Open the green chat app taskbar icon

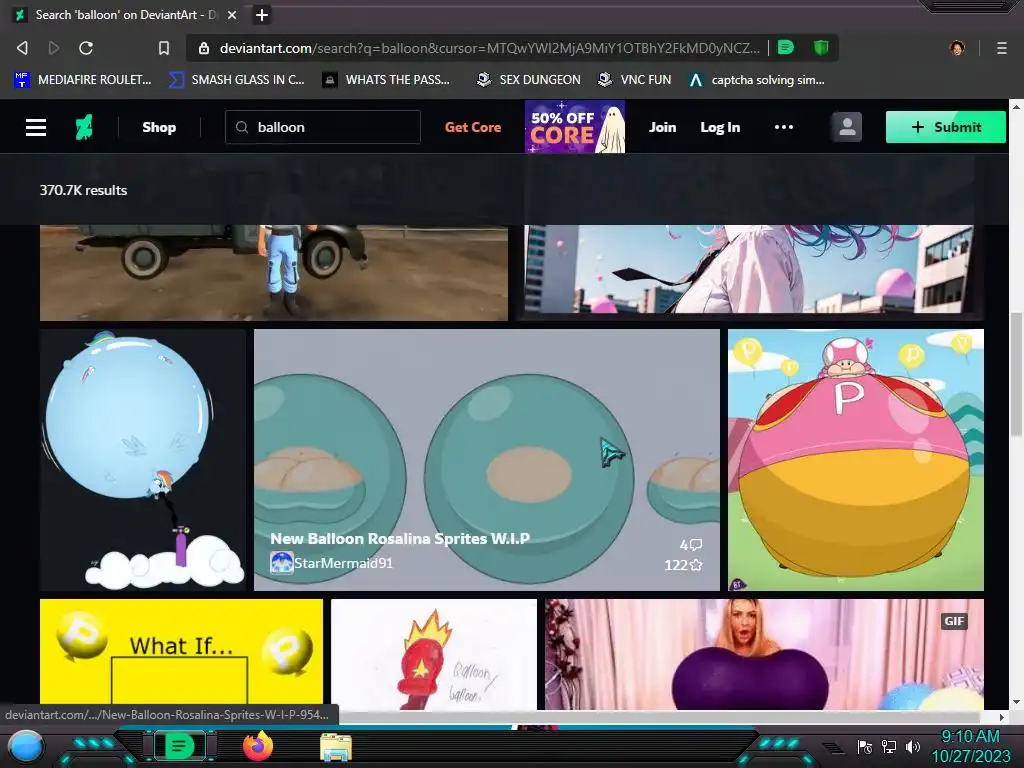click(x=178, y=746)
